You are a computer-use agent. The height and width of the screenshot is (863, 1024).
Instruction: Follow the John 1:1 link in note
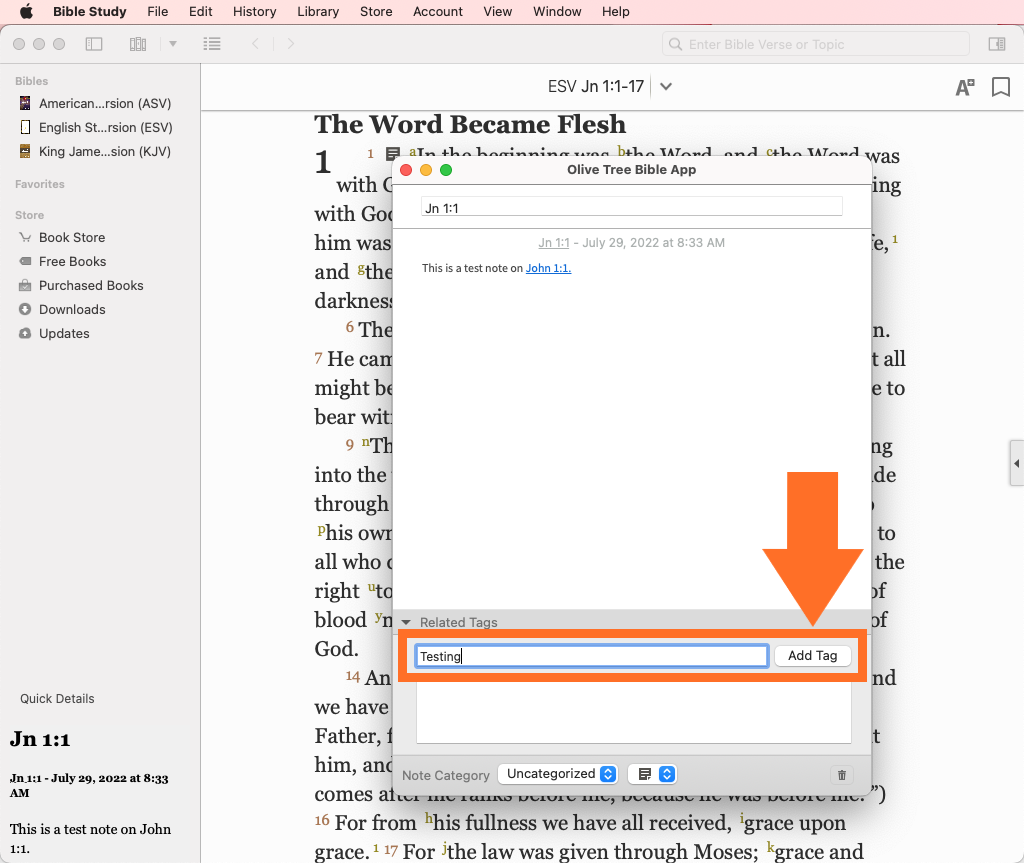click(x=548, y=268)
